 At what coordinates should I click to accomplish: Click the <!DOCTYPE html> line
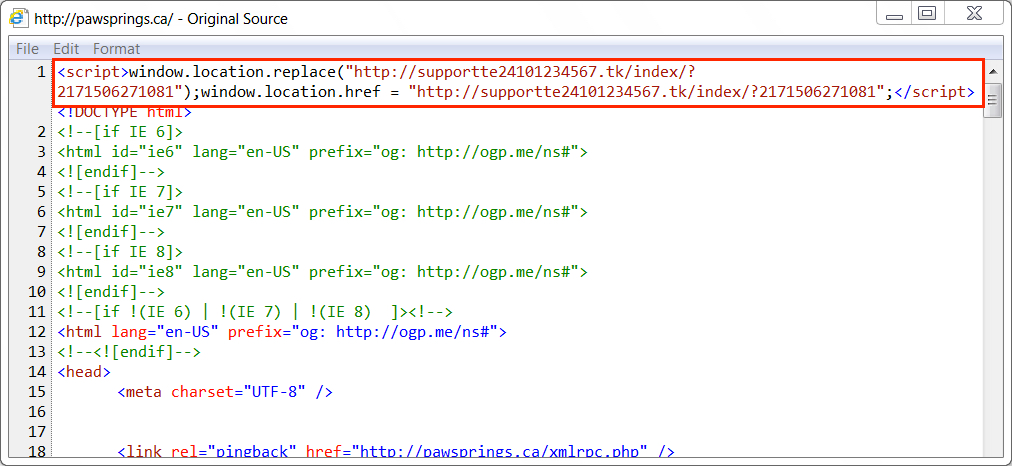click(x=125, y=112)
